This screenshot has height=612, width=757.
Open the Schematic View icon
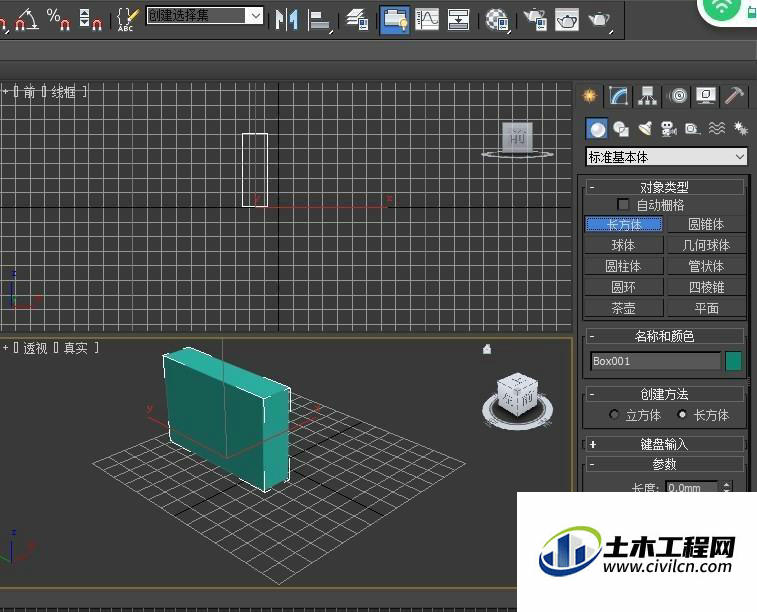[458, 20]
